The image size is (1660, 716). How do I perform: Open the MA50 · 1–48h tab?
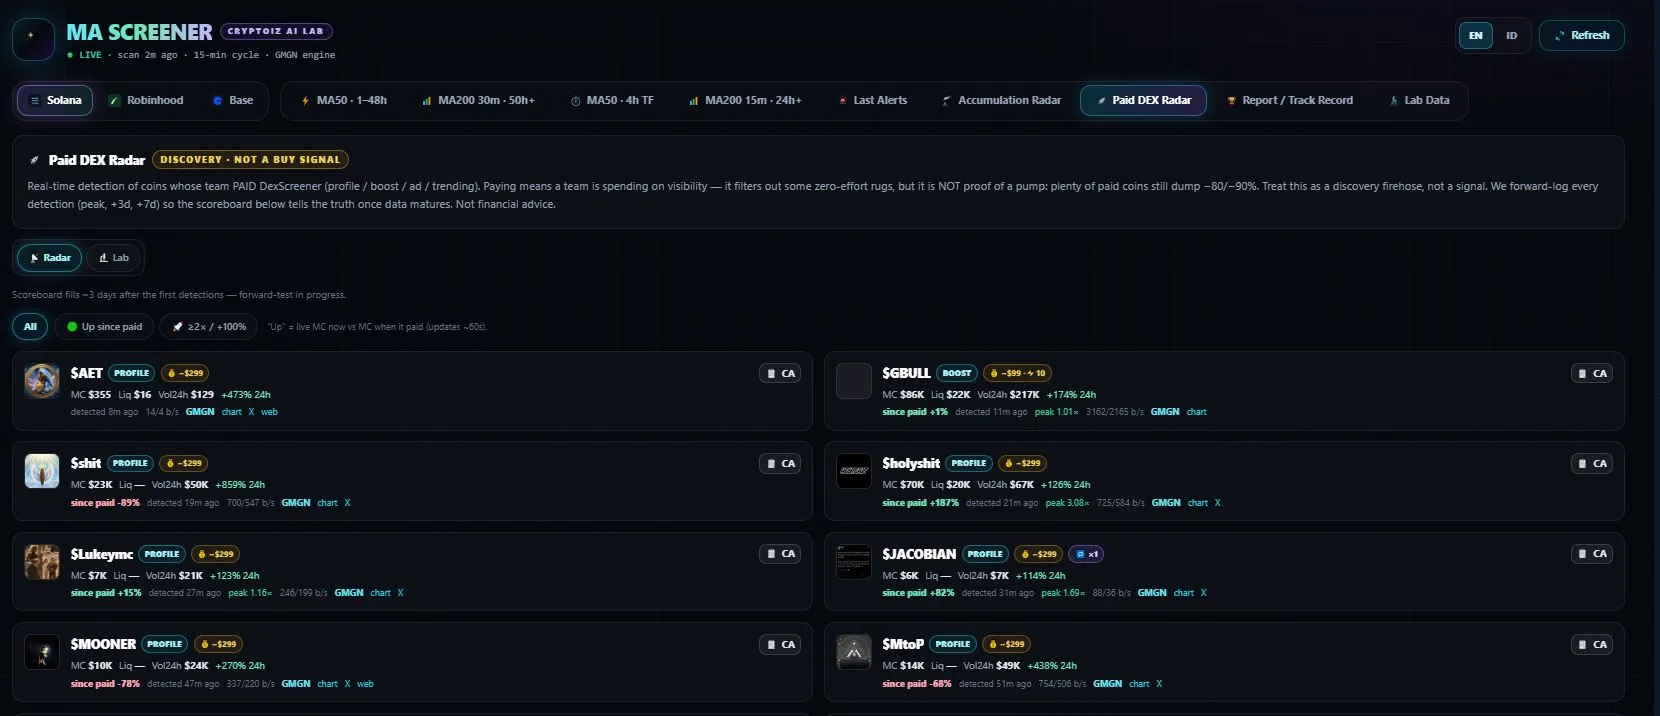[344, 100]
